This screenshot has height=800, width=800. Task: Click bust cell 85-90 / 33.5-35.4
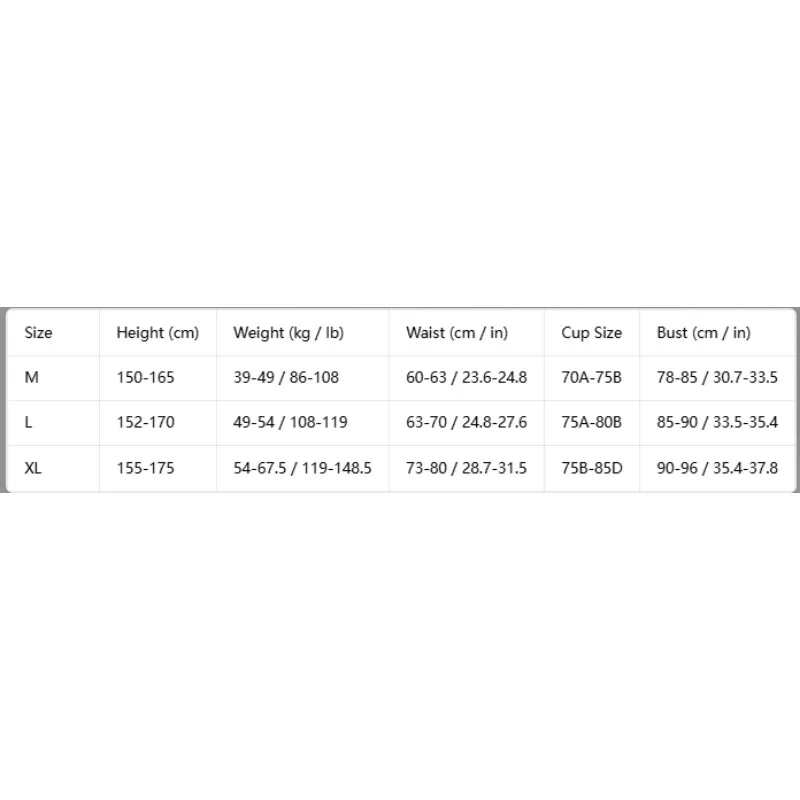pyautogui.click(x=717, y=422)
